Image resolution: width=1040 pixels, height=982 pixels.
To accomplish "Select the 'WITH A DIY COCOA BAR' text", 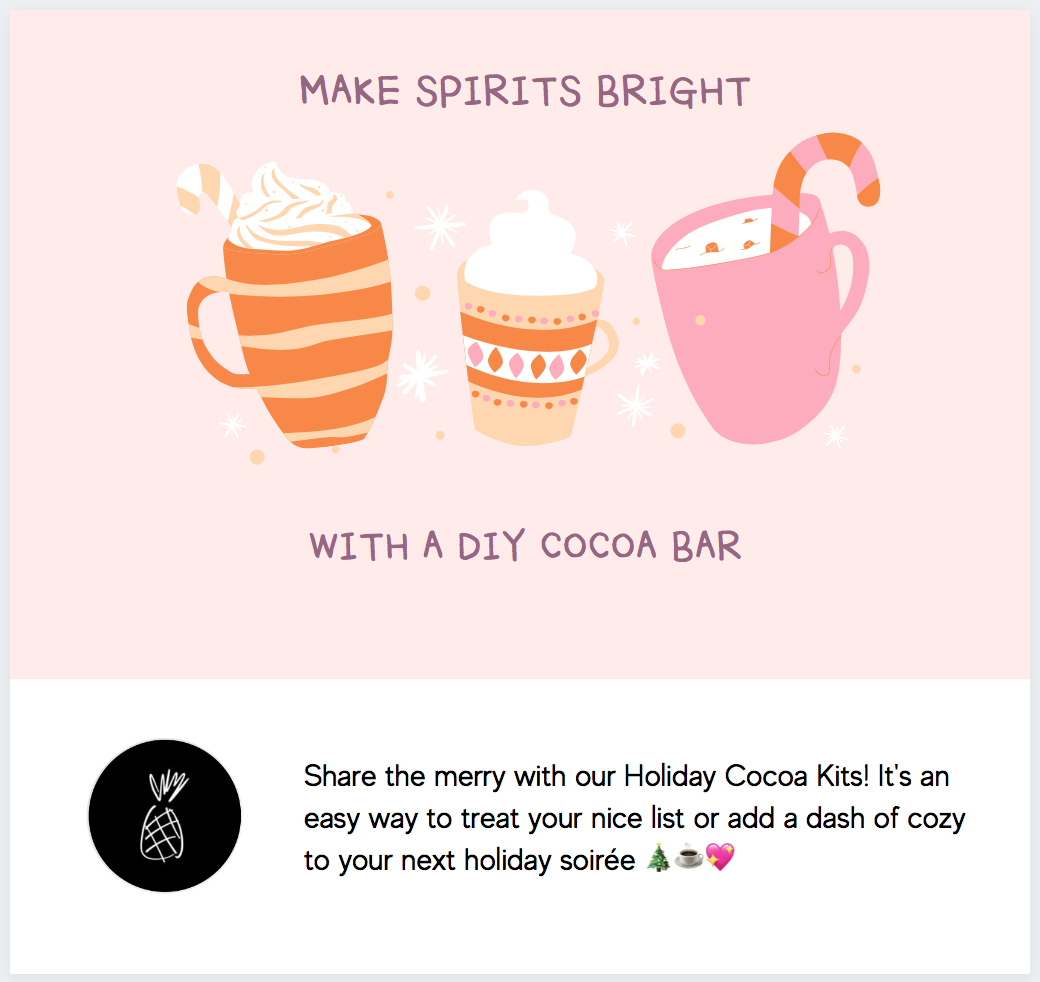I will 525,546.
